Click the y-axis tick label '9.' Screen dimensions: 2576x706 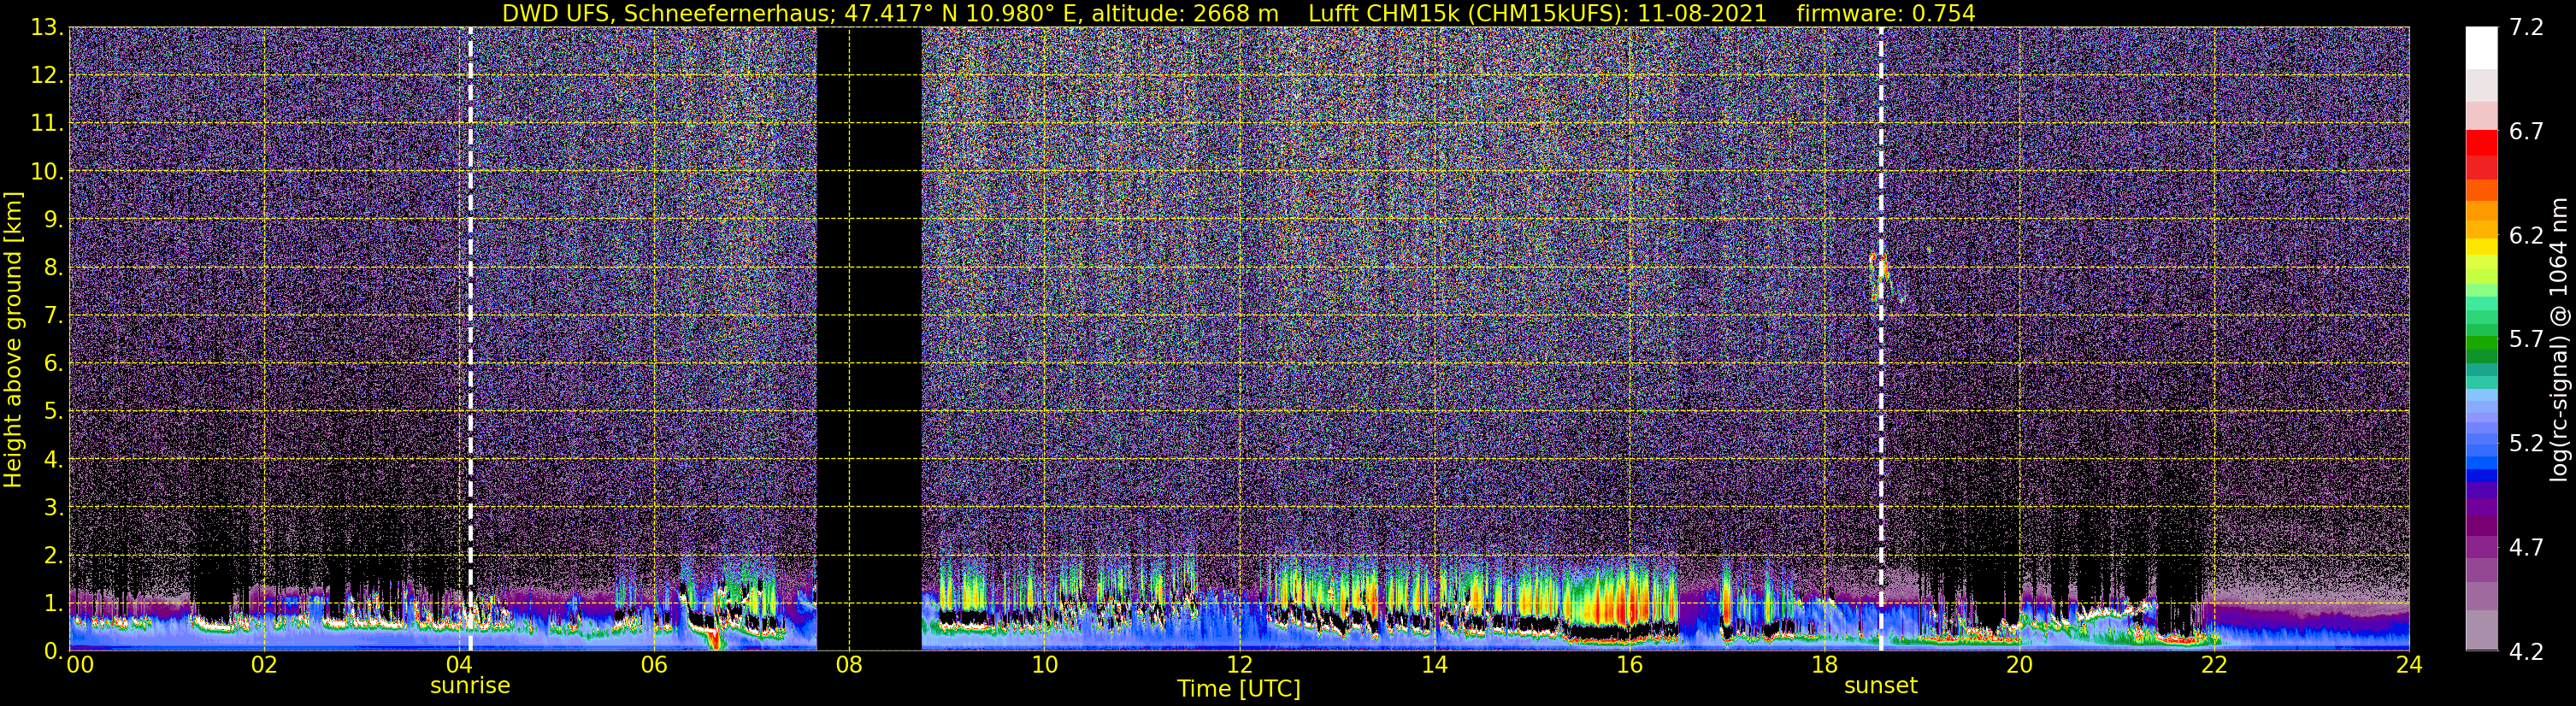pyautogui.click(x=53, y=220)
